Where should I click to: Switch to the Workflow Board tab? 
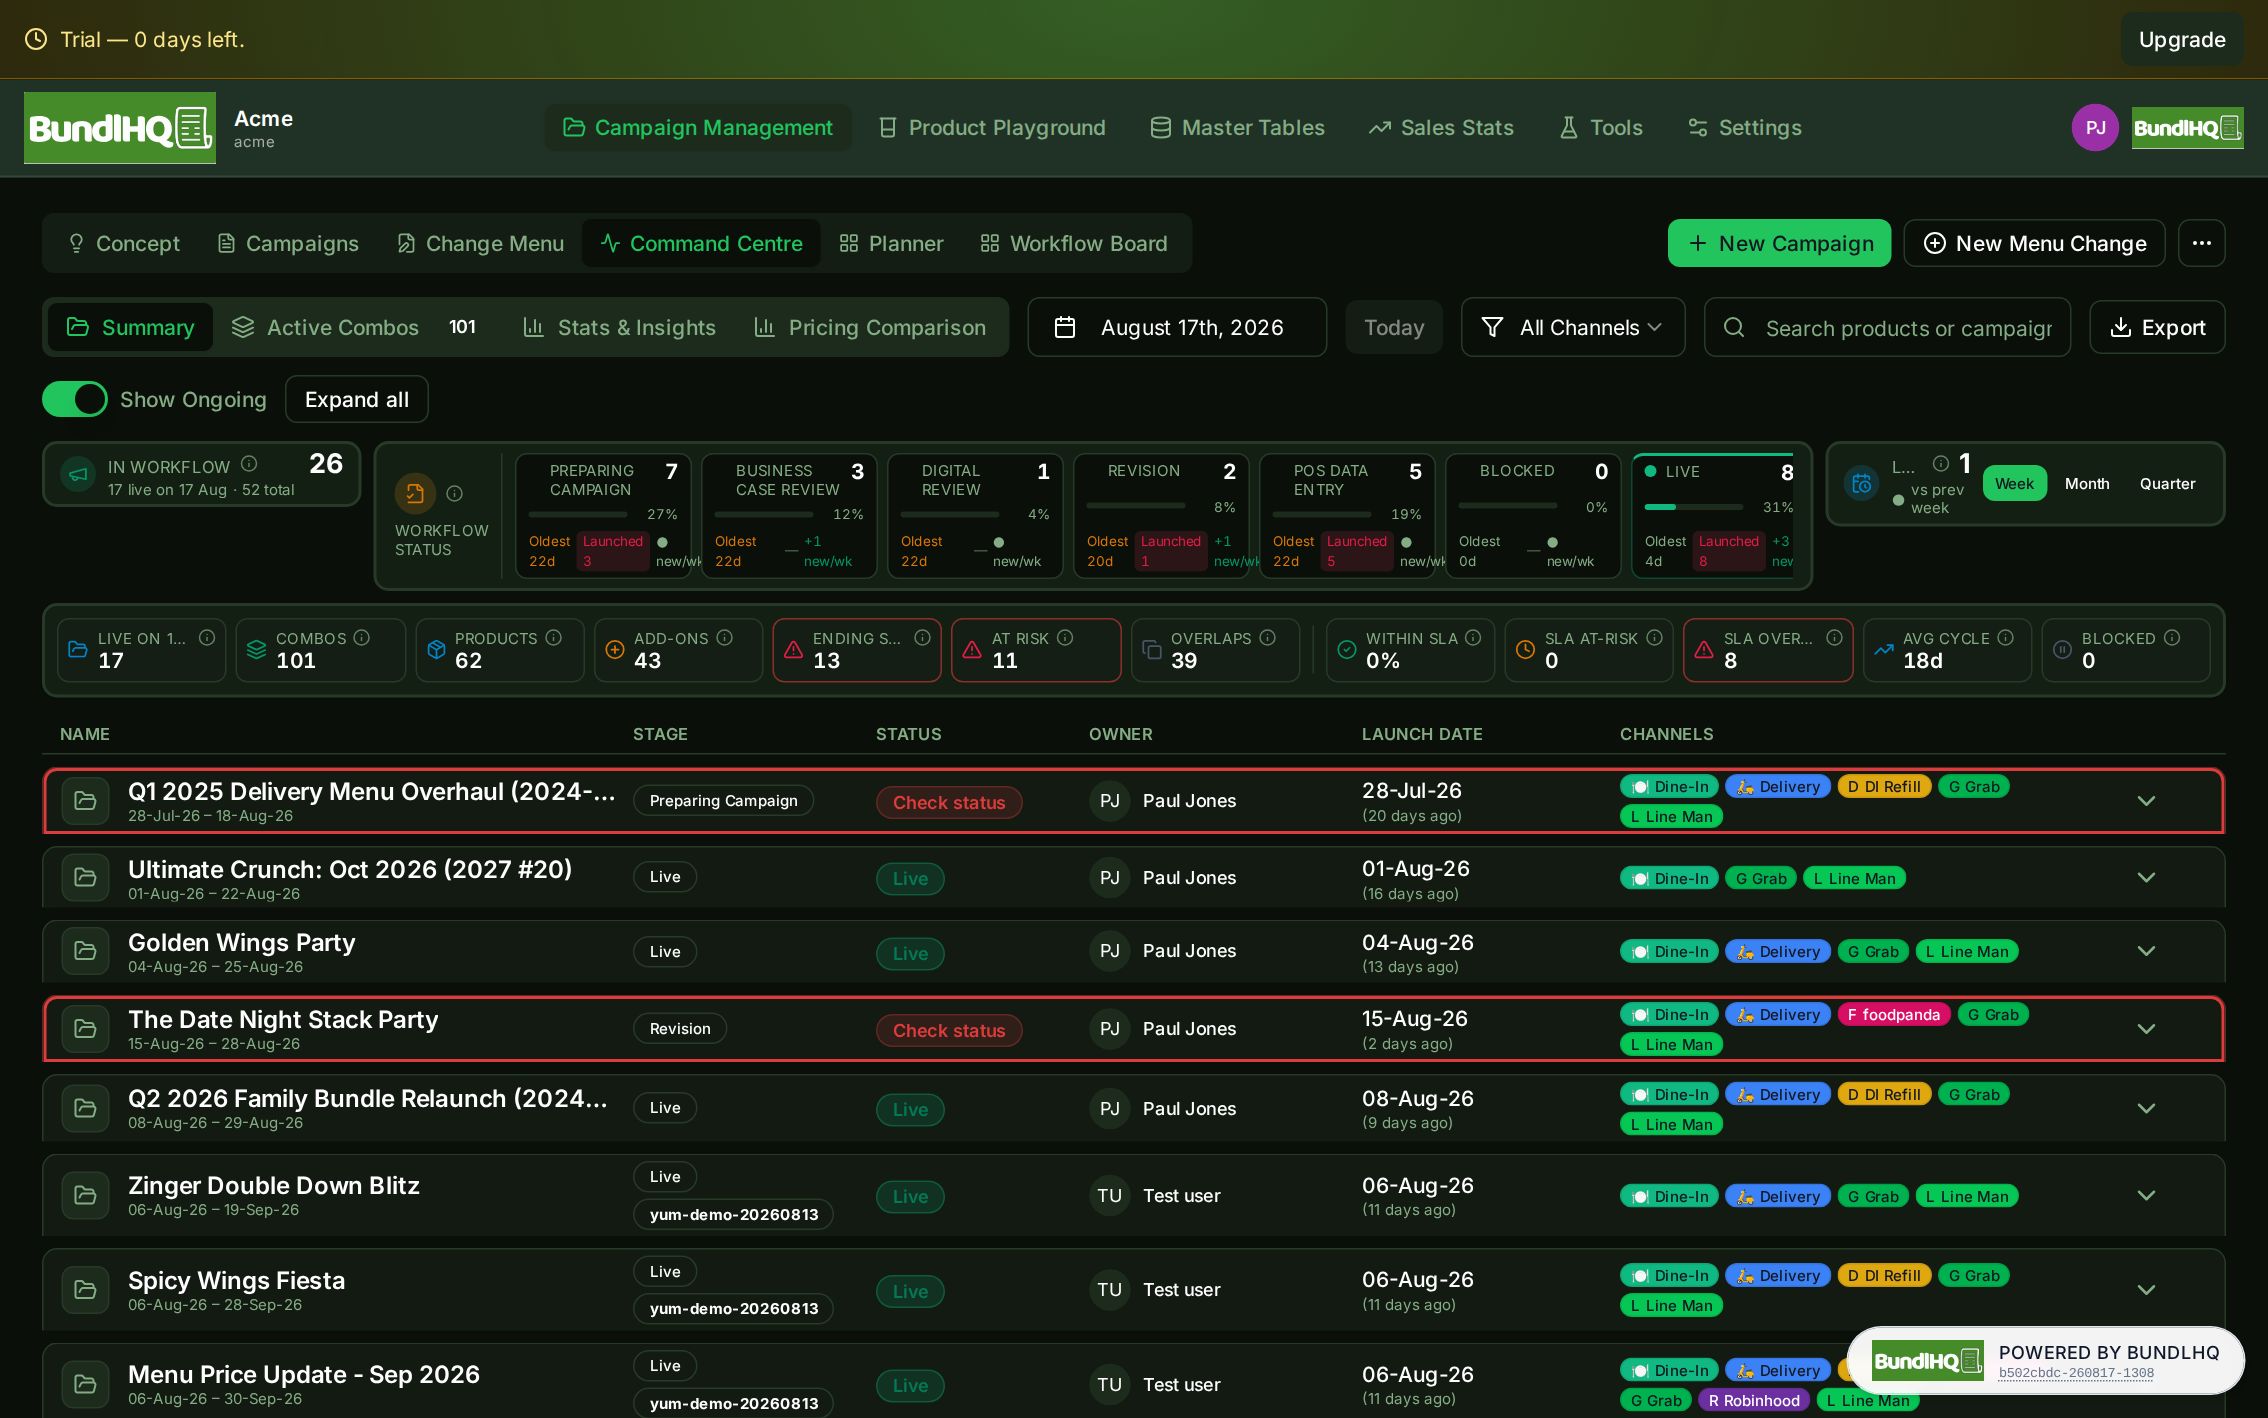click(1073, 243)
